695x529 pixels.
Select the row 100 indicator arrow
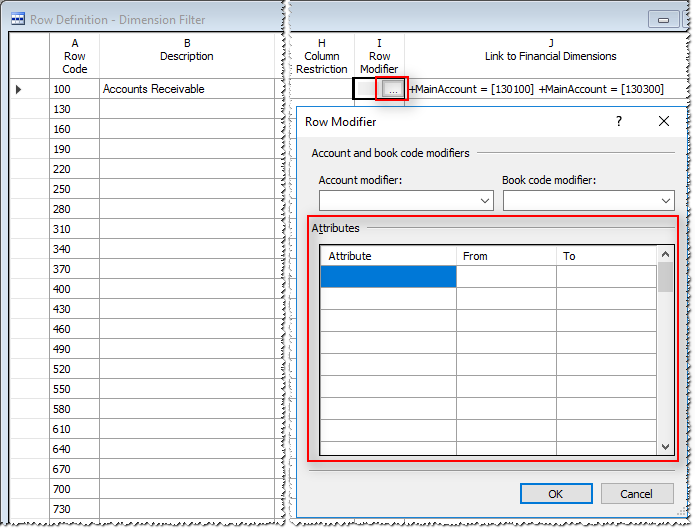(x=18, y=89)
